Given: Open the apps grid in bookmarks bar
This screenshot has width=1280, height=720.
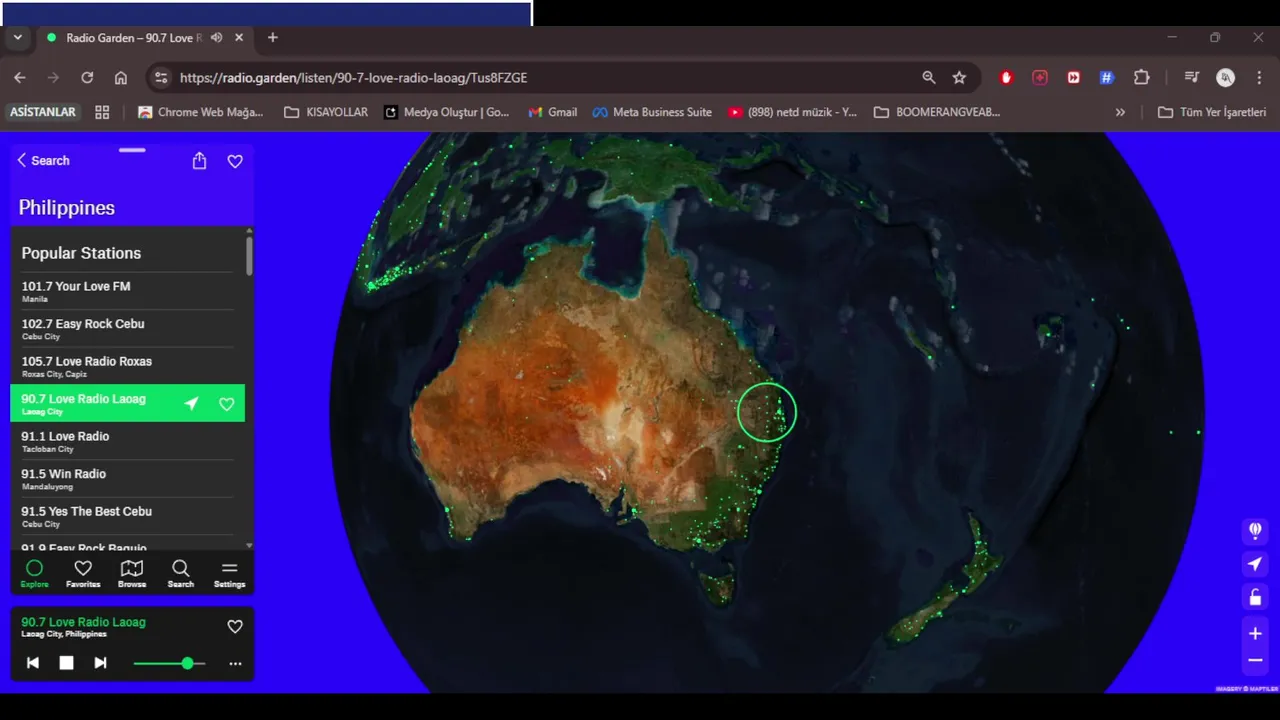Looking at the screenshot, I should point(102,112).
